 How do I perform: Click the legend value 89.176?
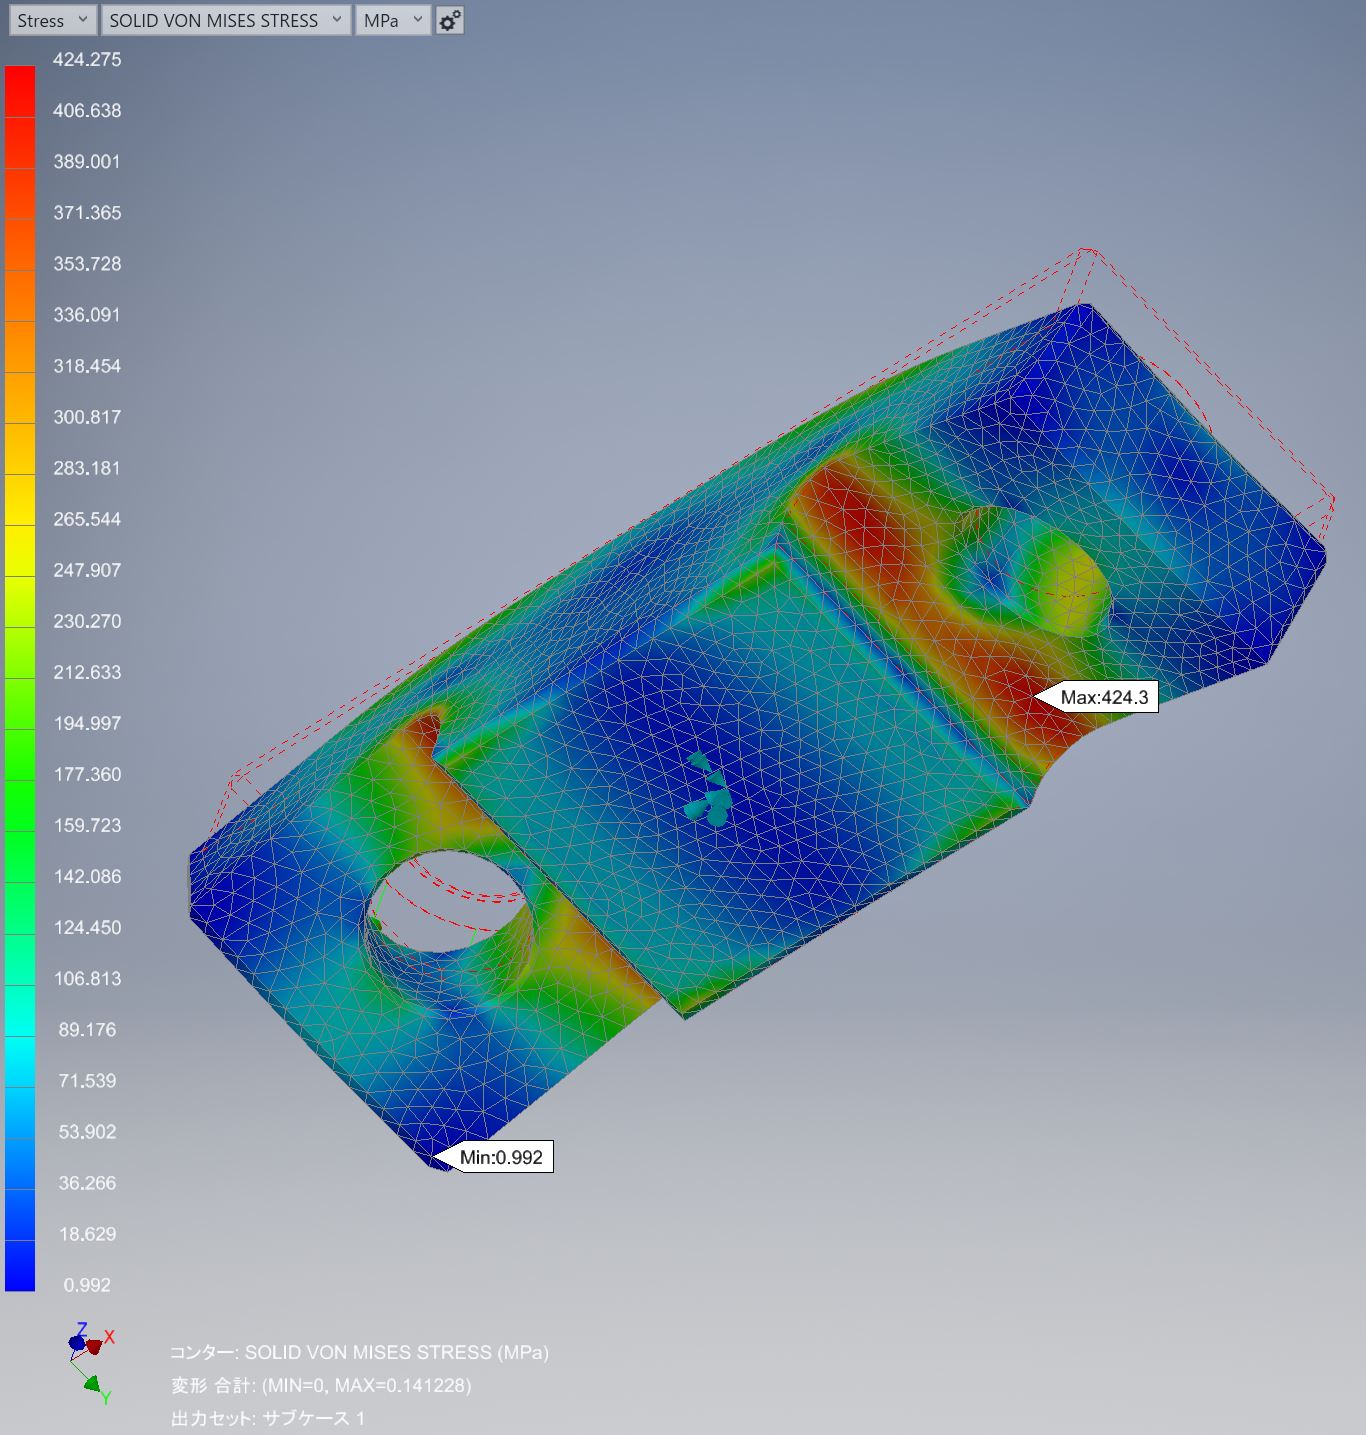[x=87, y=1030]
